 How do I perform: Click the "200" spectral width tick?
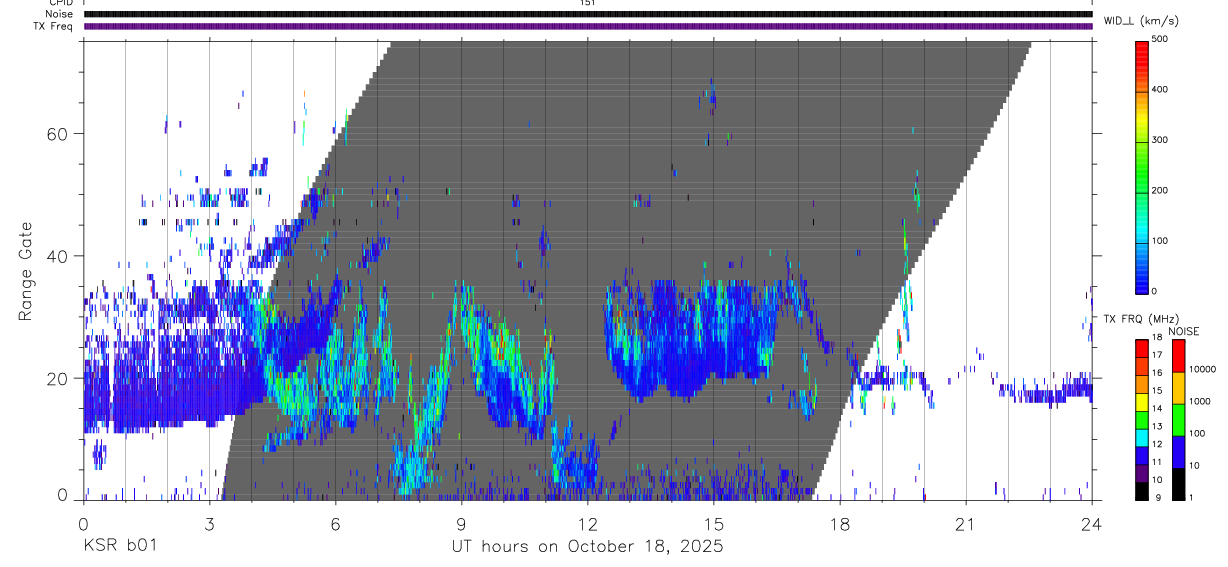click(x=1160, y=190)
